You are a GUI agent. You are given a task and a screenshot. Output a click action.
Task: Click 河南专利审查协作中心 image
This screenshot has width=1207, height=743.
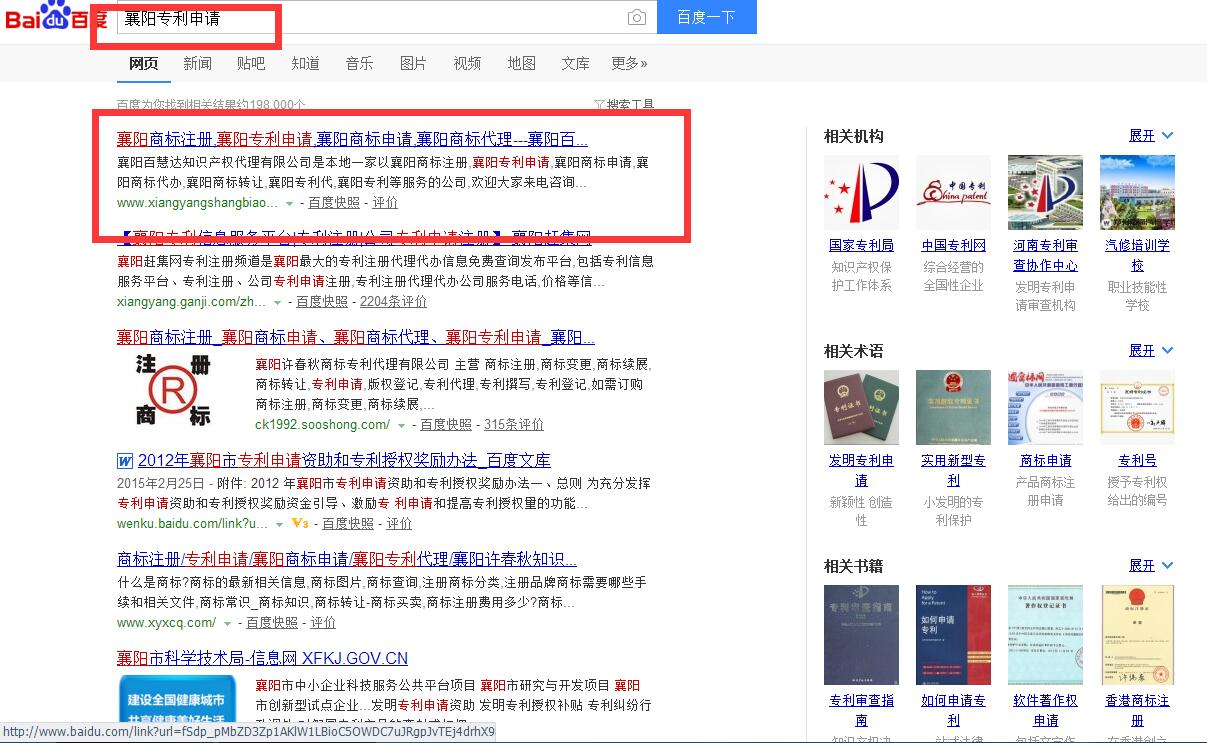[x=1045, y=192]
